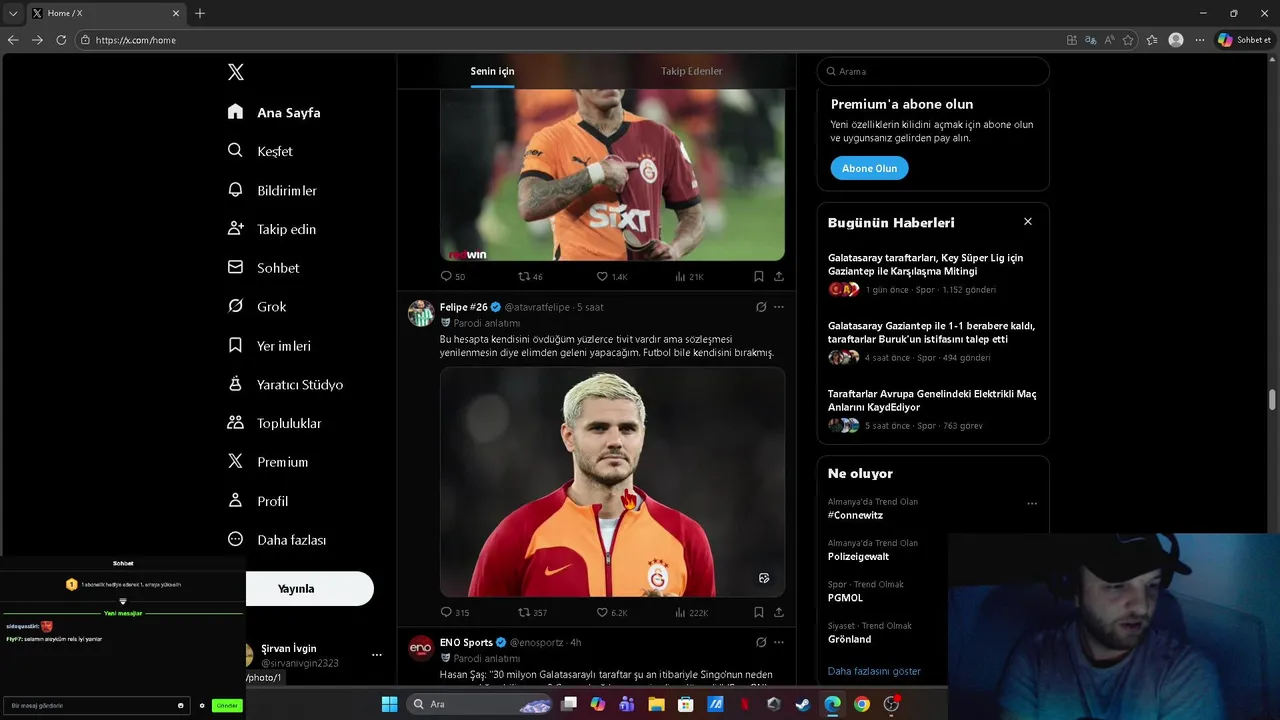Open the blonde player photo in Felipe post
This screenshot has width=1280, height=720.
click(x=612, y=482)
